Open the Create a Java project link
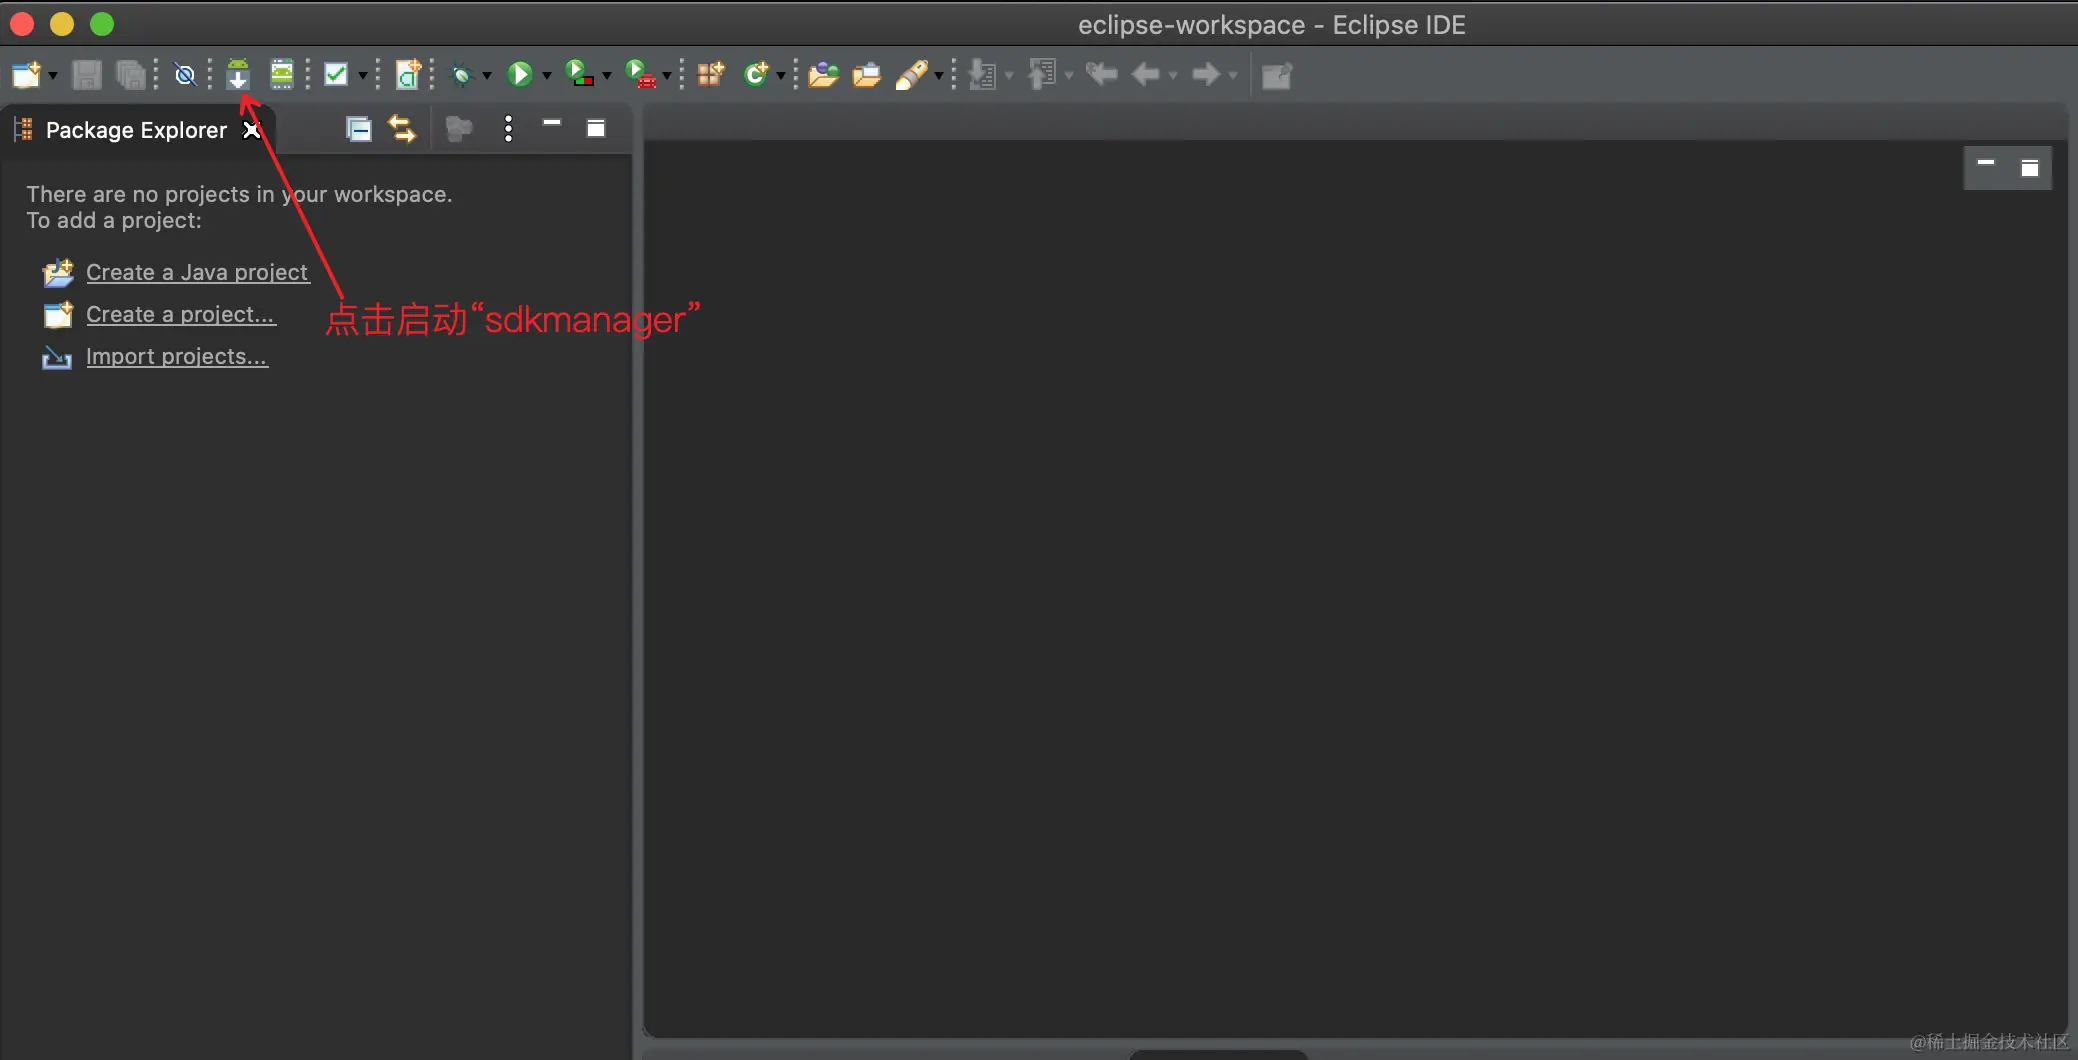Viewport: 2078px width, 1060px height. tap(197, 272)
